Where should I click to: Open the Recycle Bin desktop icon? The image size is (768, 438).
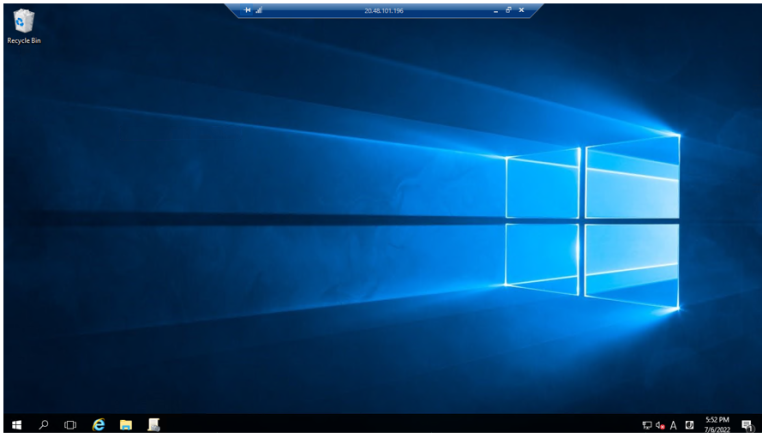pyautogui.click(x=23, y=24)
